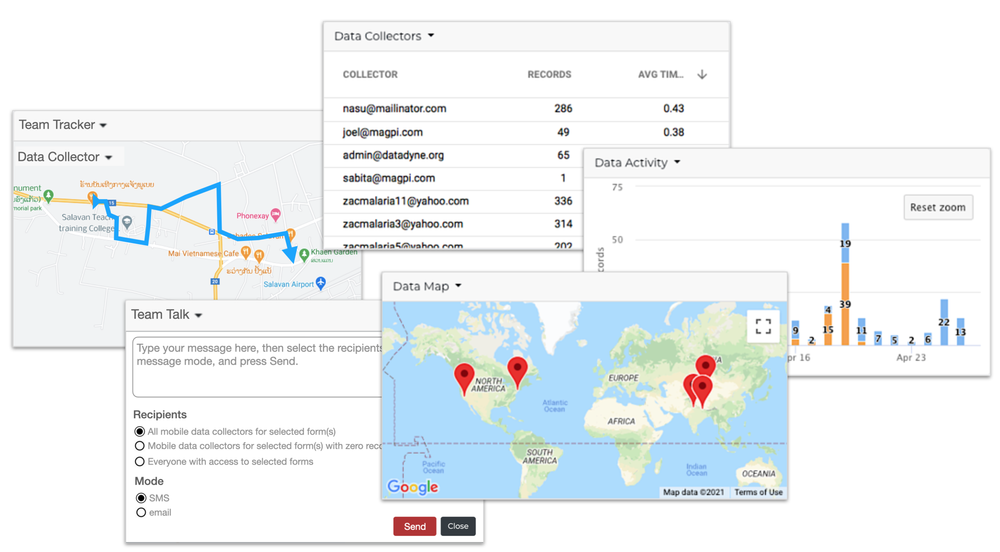Click the Mai Vietnamese Cafe restaurant marker

click(x=246, y=253)
